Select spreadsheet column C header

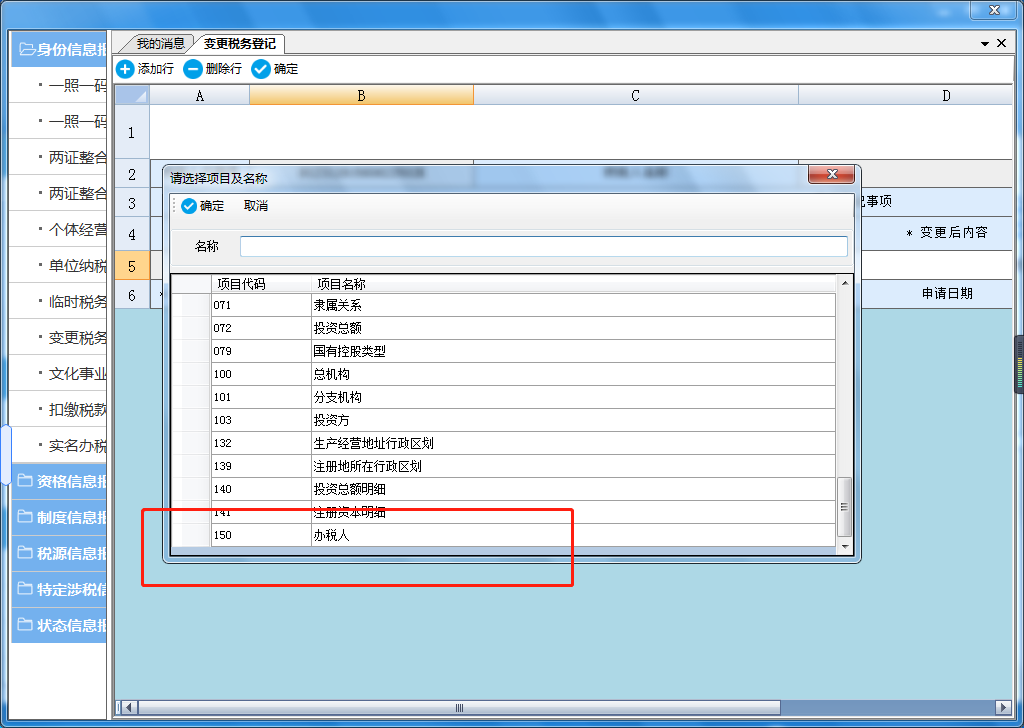(635, 95)
